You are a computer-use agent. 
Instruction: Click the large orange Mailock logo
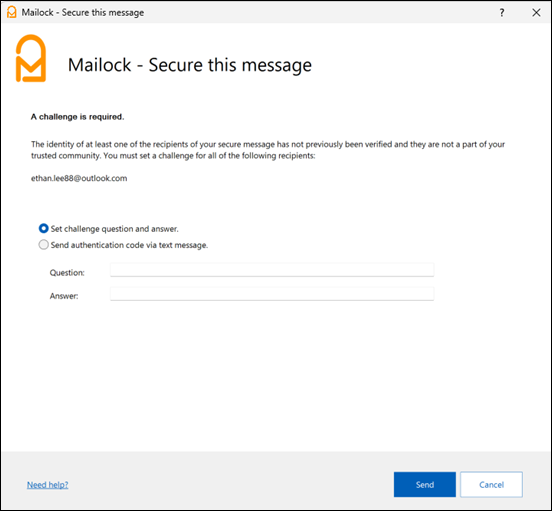[31, 58]
